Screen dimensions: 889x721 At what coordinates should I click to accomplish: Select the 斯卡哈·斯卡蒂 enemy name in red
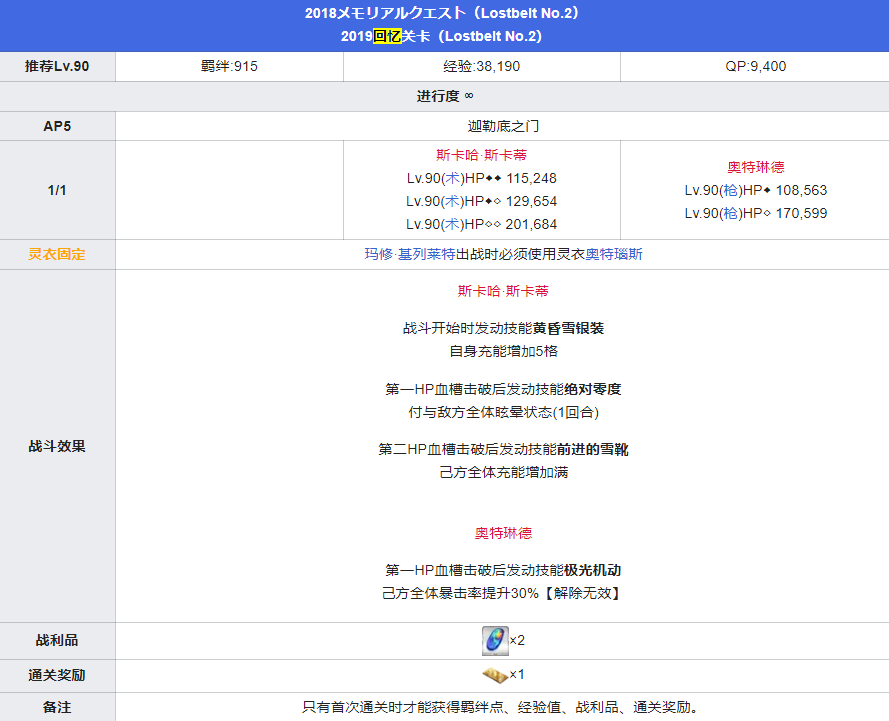point(482,157)
